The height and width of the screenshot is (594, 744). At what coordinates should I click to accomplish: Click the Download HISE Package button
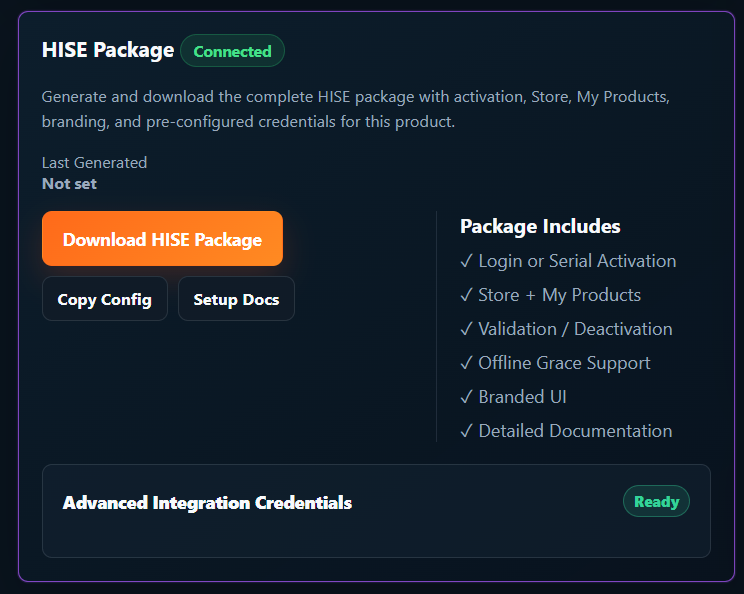tap(162, 239)
